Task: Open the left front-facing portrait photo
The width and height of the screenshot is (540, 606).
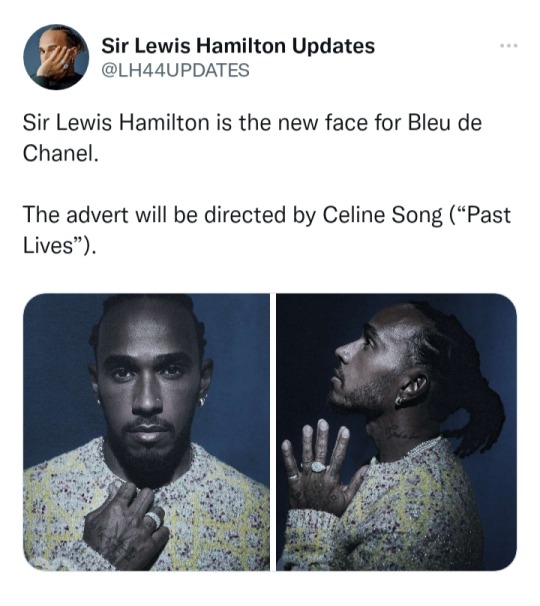Action: (x=146, y=432)
